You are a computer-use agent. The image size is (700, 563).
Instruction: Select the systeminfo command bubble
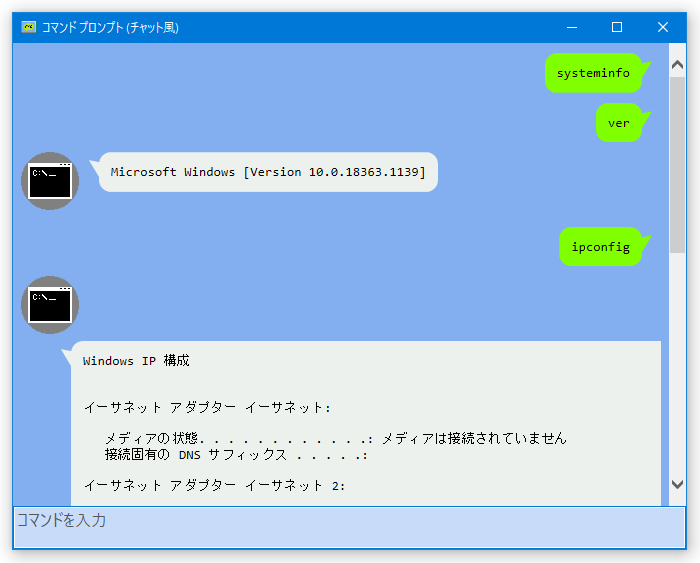(593, 73)
